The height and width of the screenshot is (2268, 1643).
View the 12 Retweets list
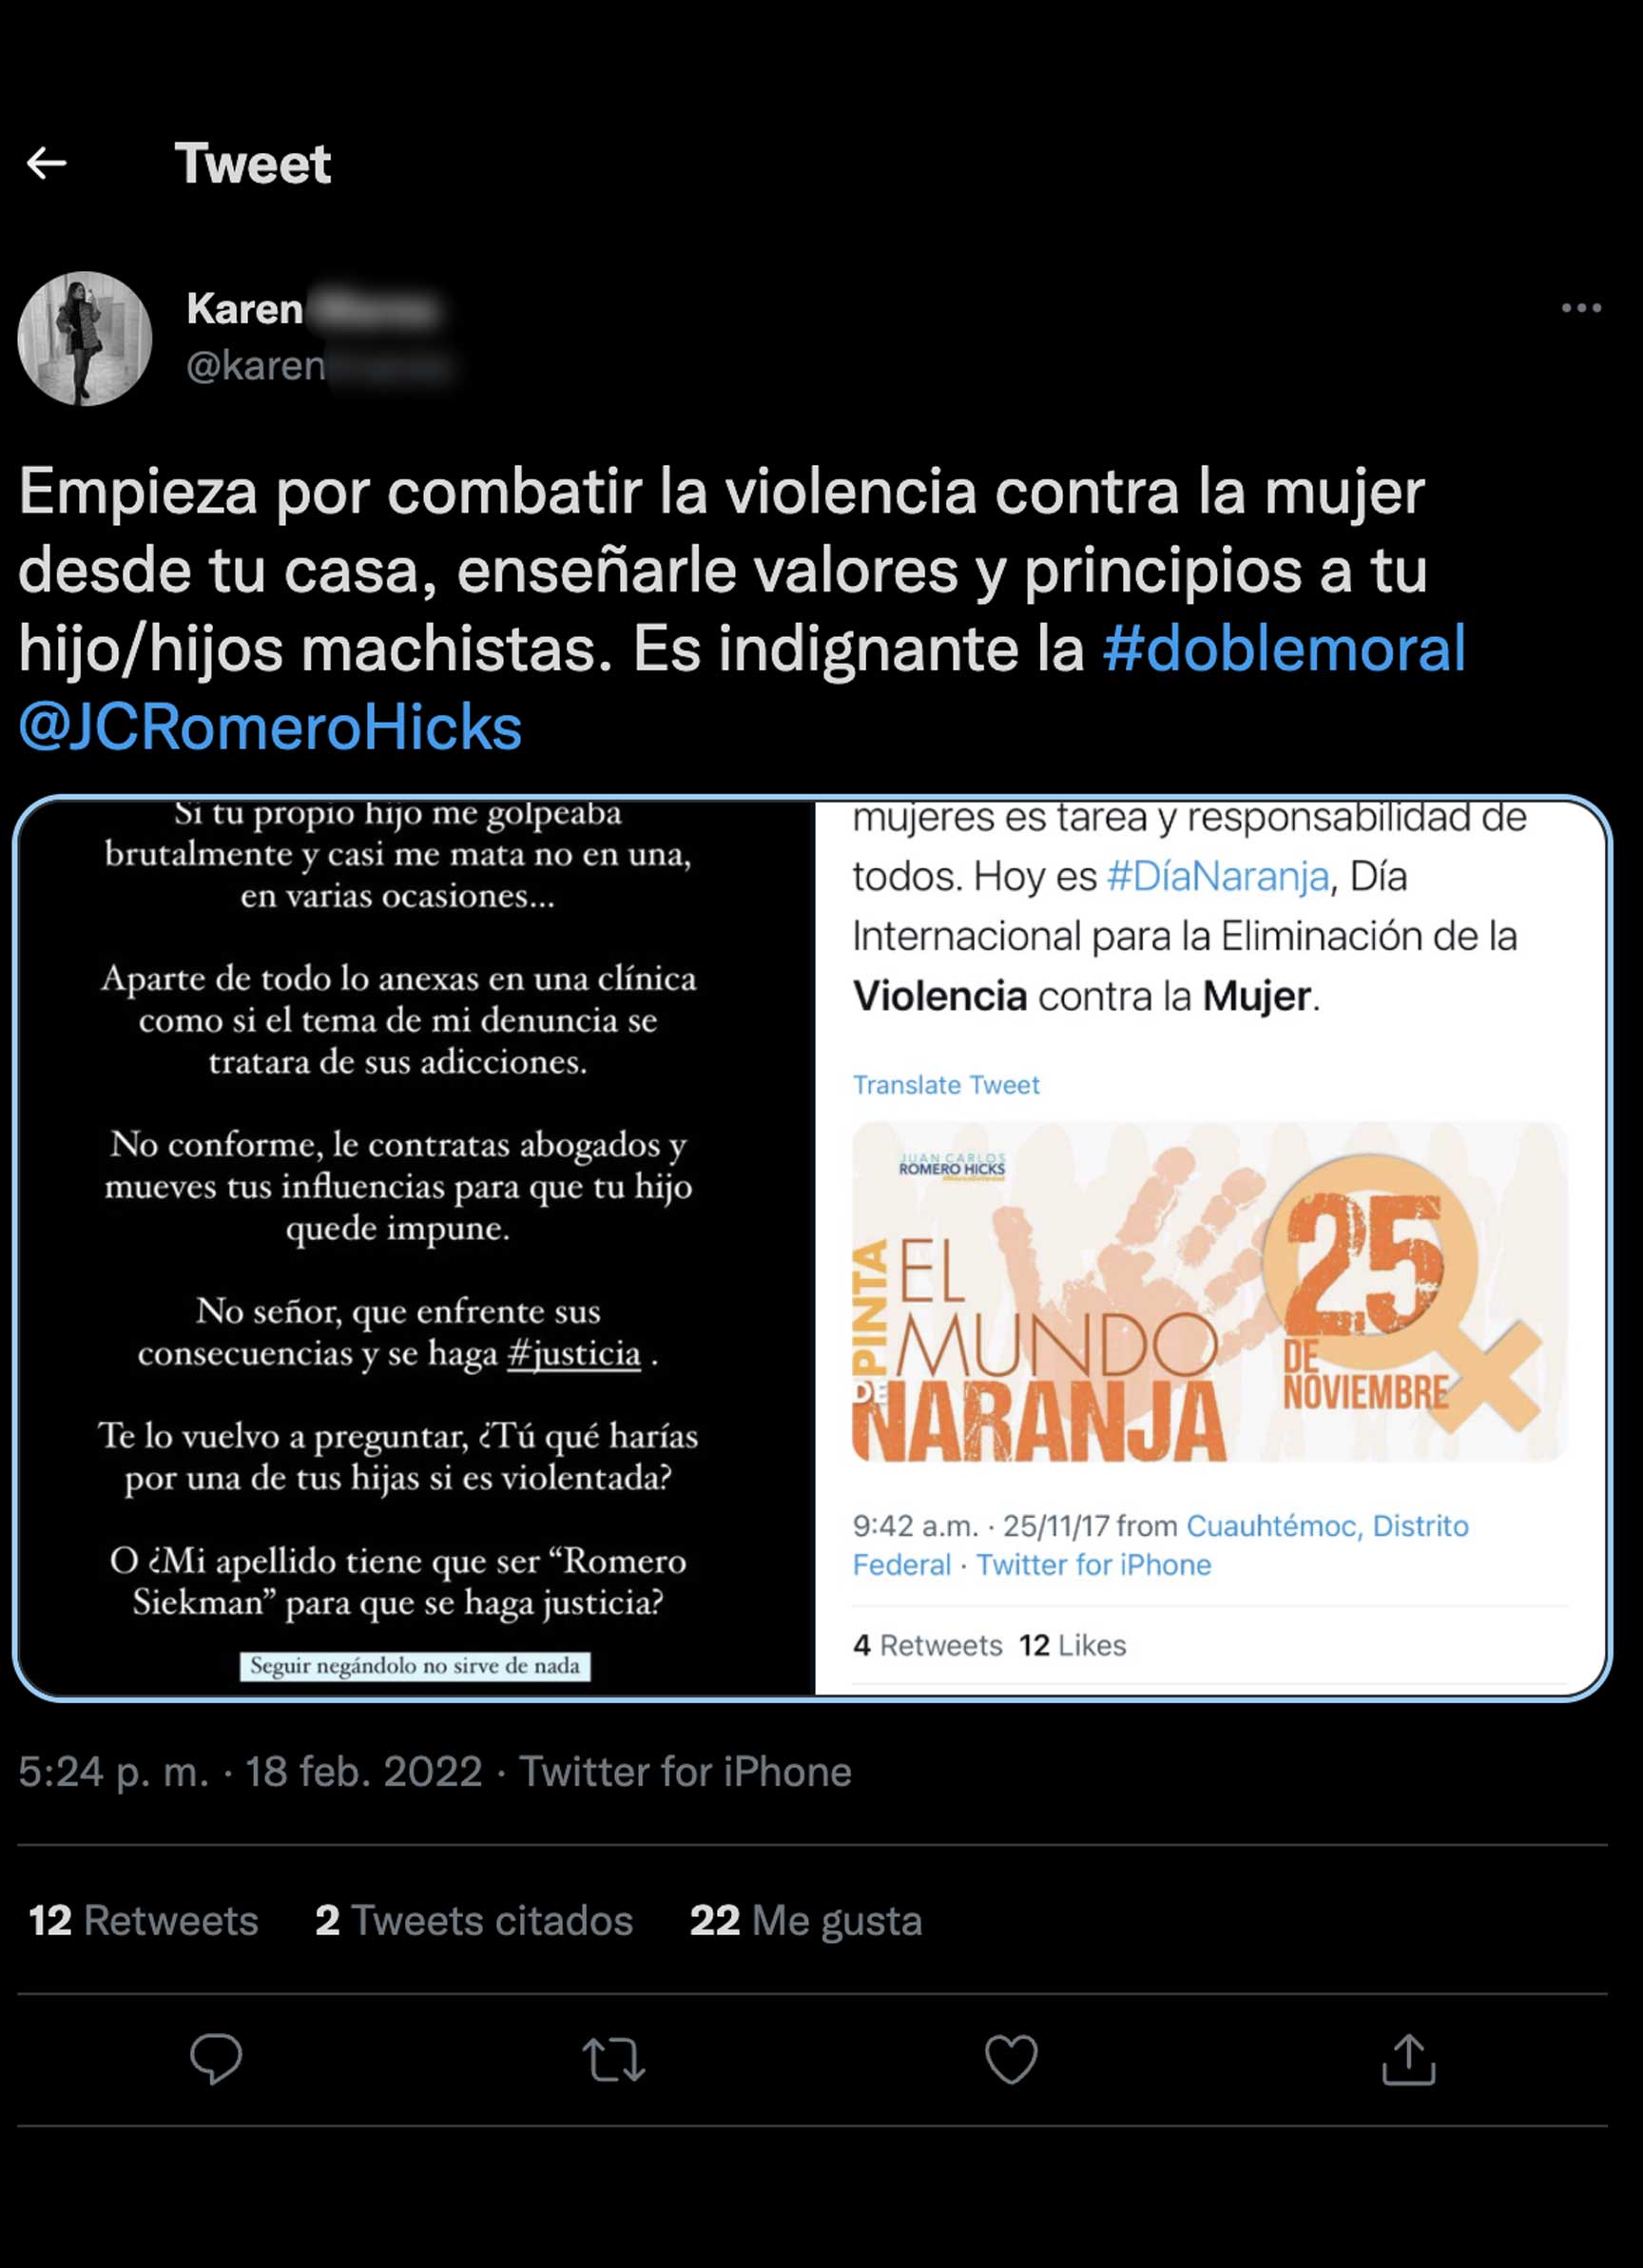[x=143, y=1920]
